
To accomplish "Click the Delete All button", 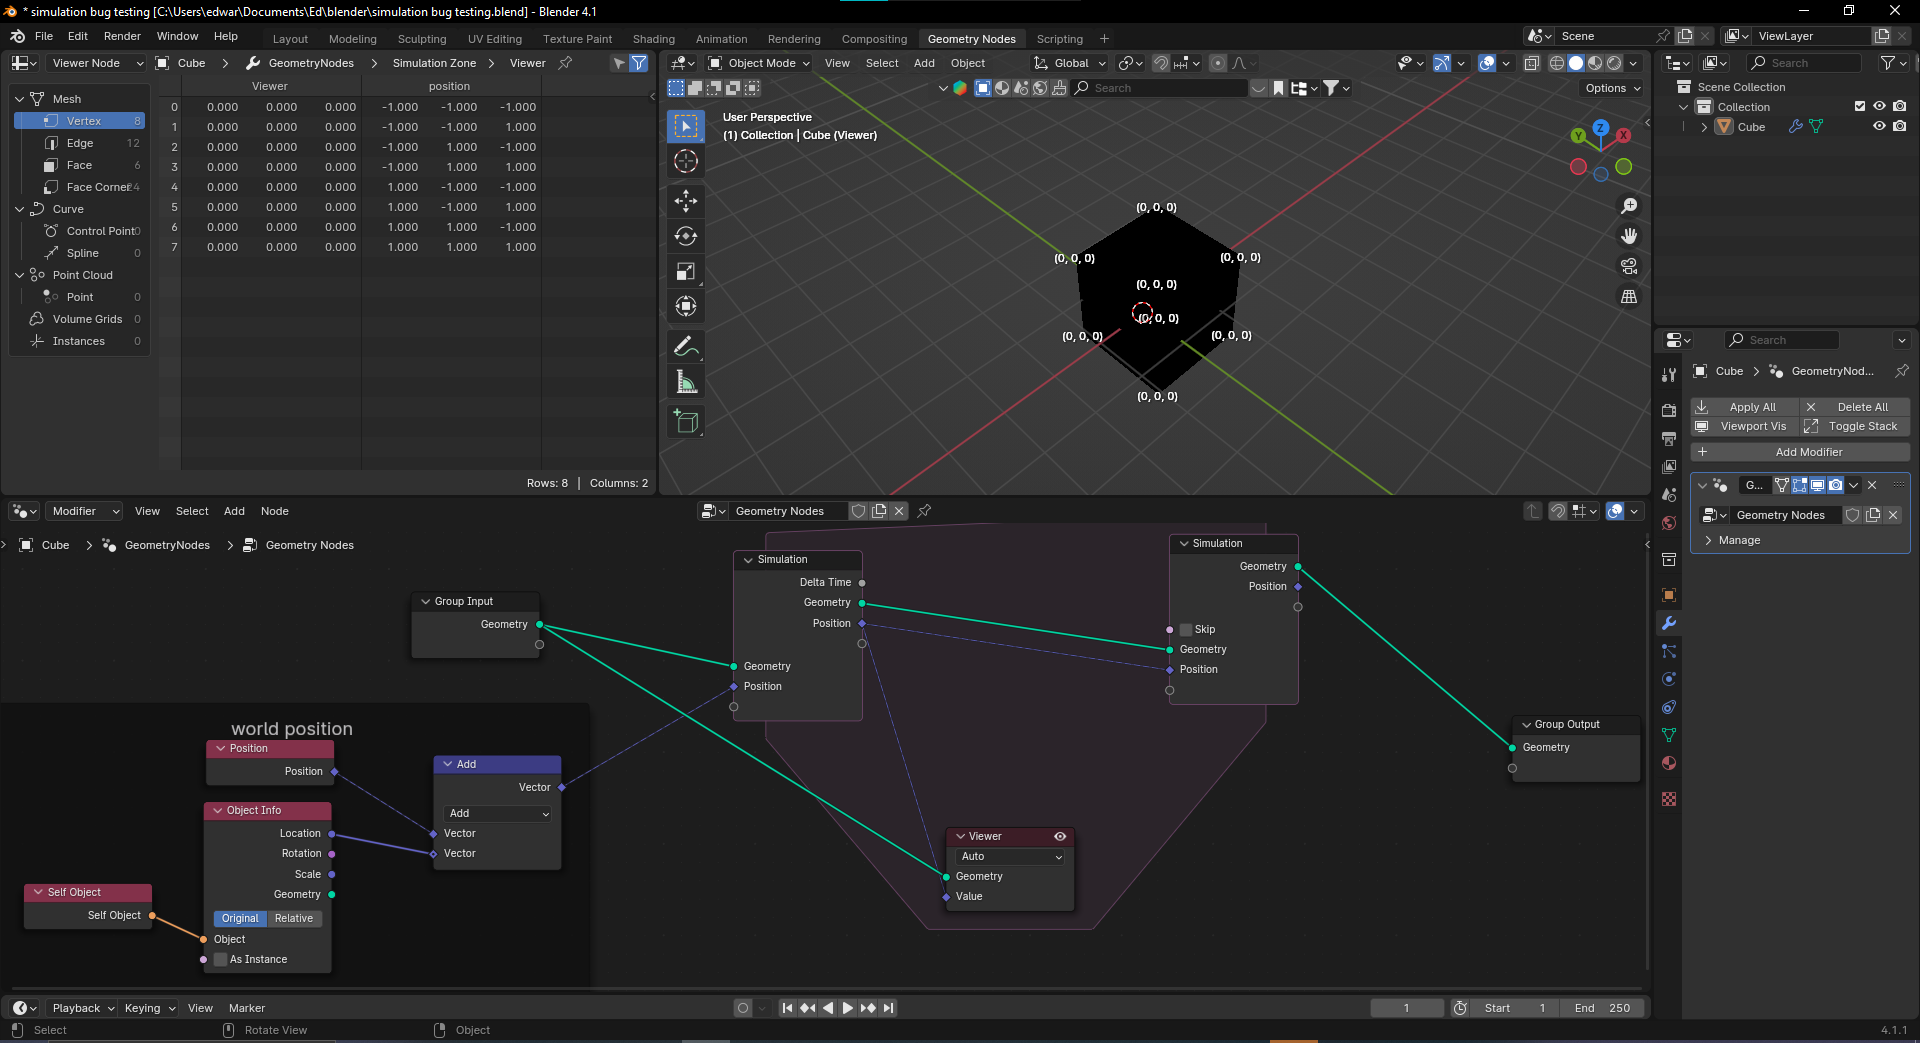I will coord(1855,407).
